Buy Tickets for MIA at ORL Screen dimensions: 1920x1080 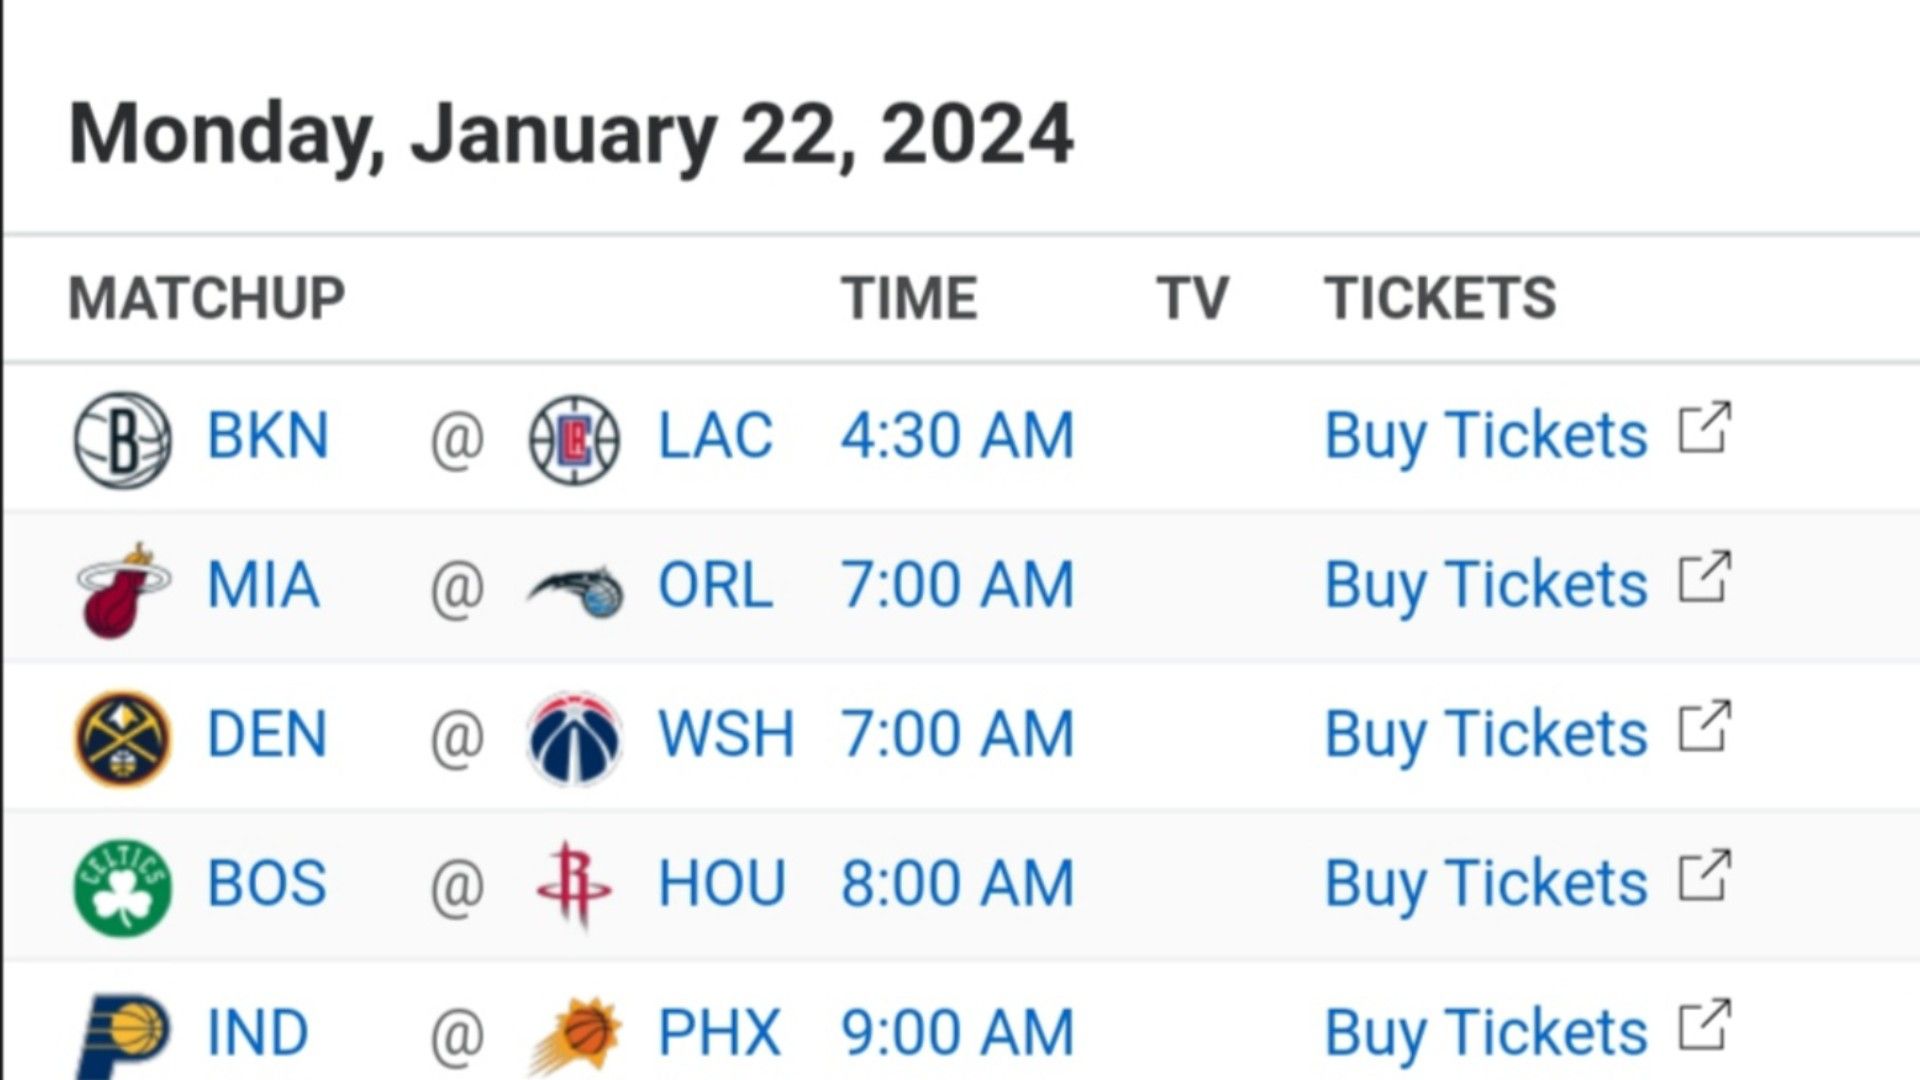tap(1486, 586)
